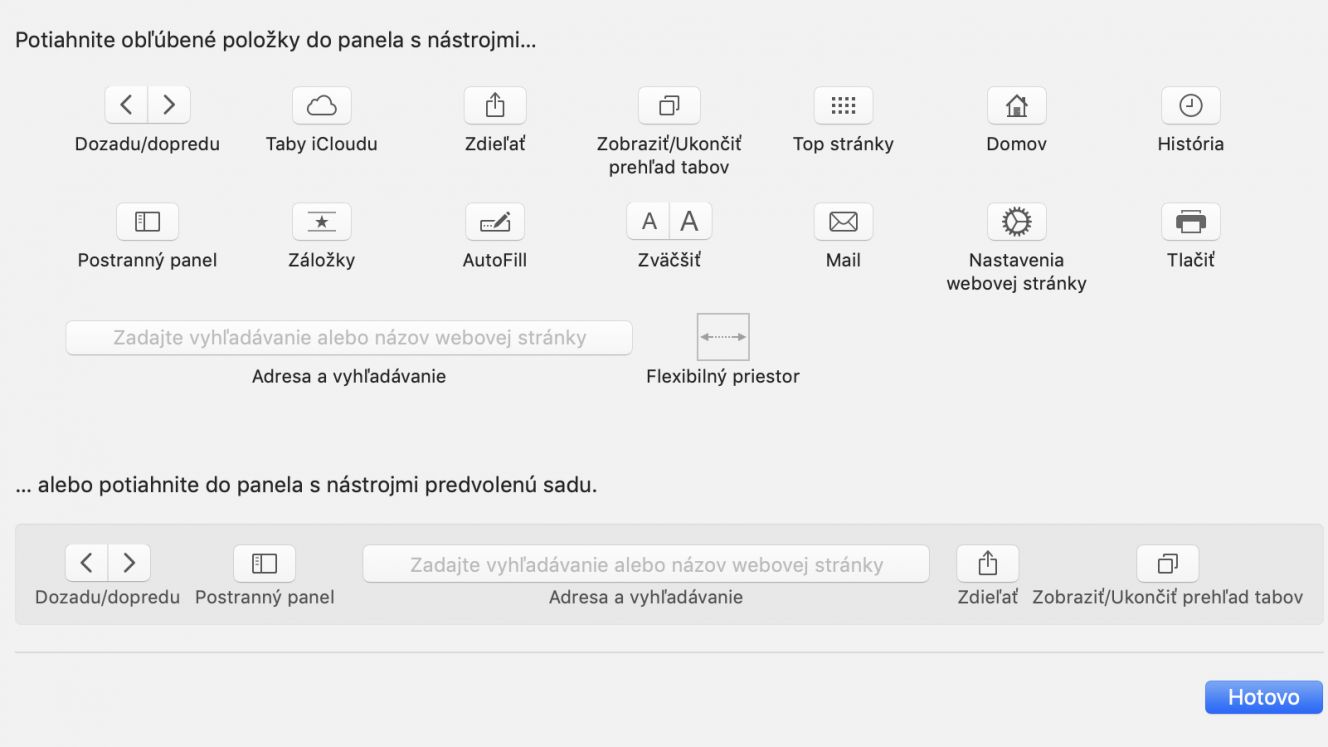Select the Zdieľať share icon in the upper grid
The height and width of the screenshot is (747, 1328).
pos(495,105)
